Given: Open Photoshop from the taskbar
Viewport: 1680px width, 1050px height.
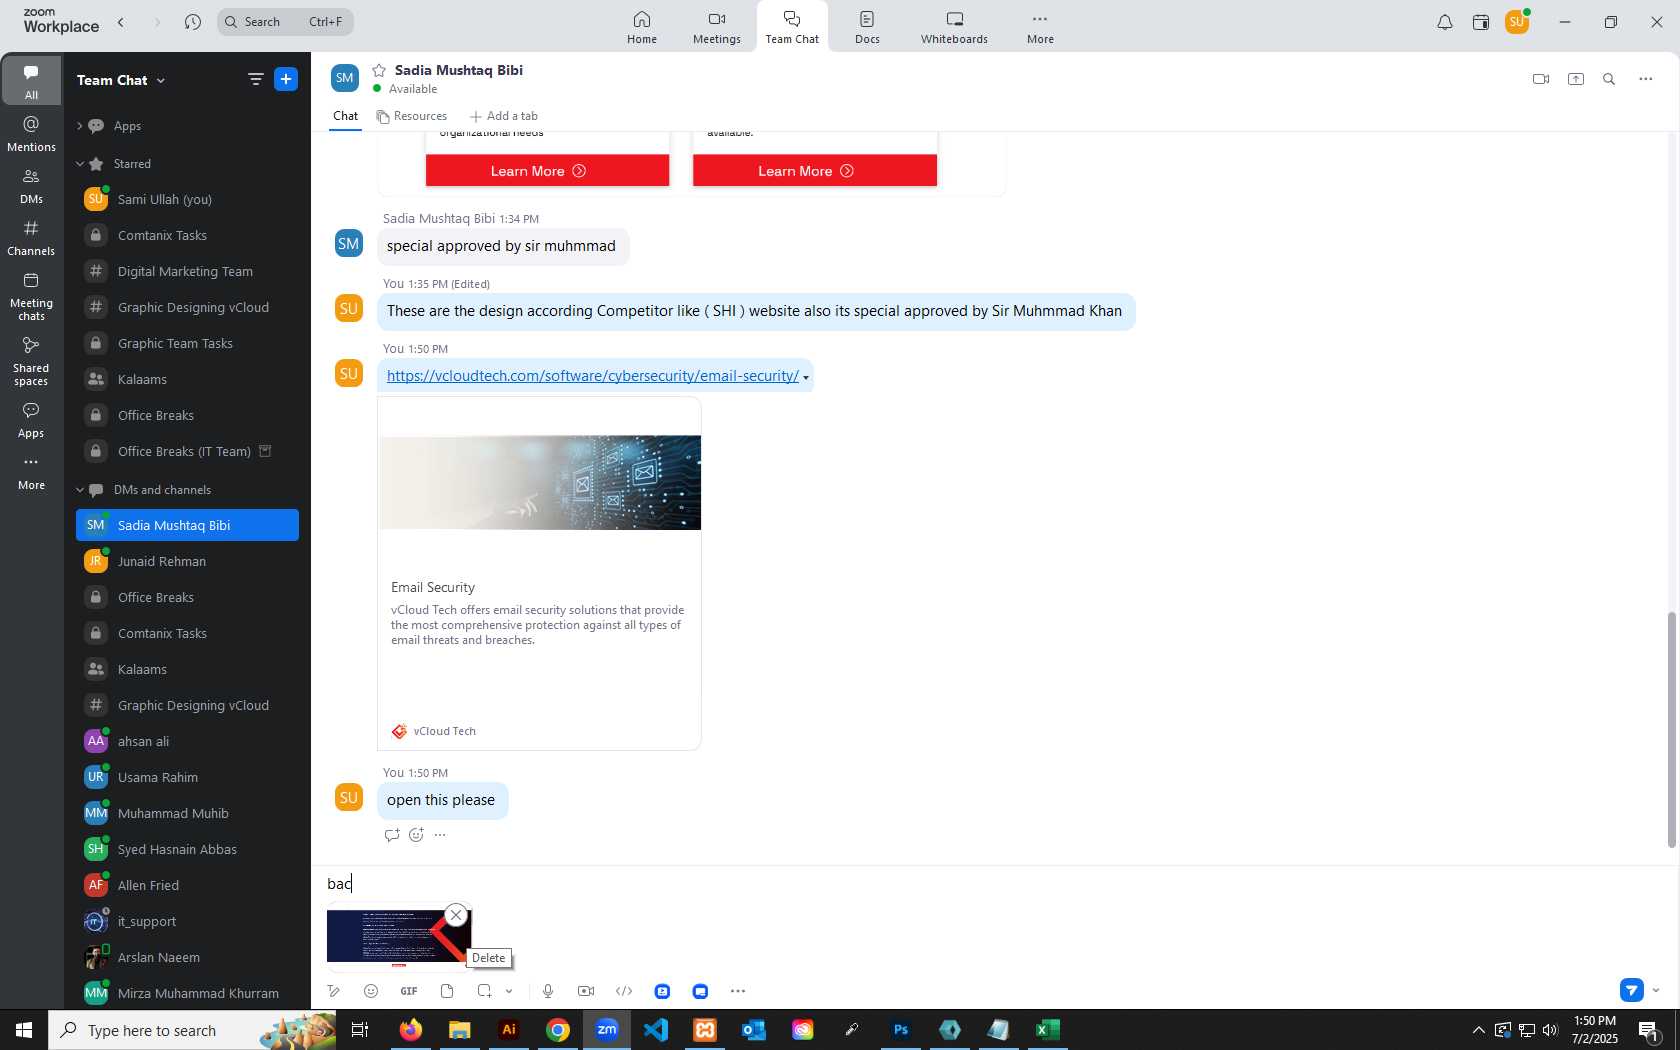Looking at the screenshot, I should point(900,1030).
